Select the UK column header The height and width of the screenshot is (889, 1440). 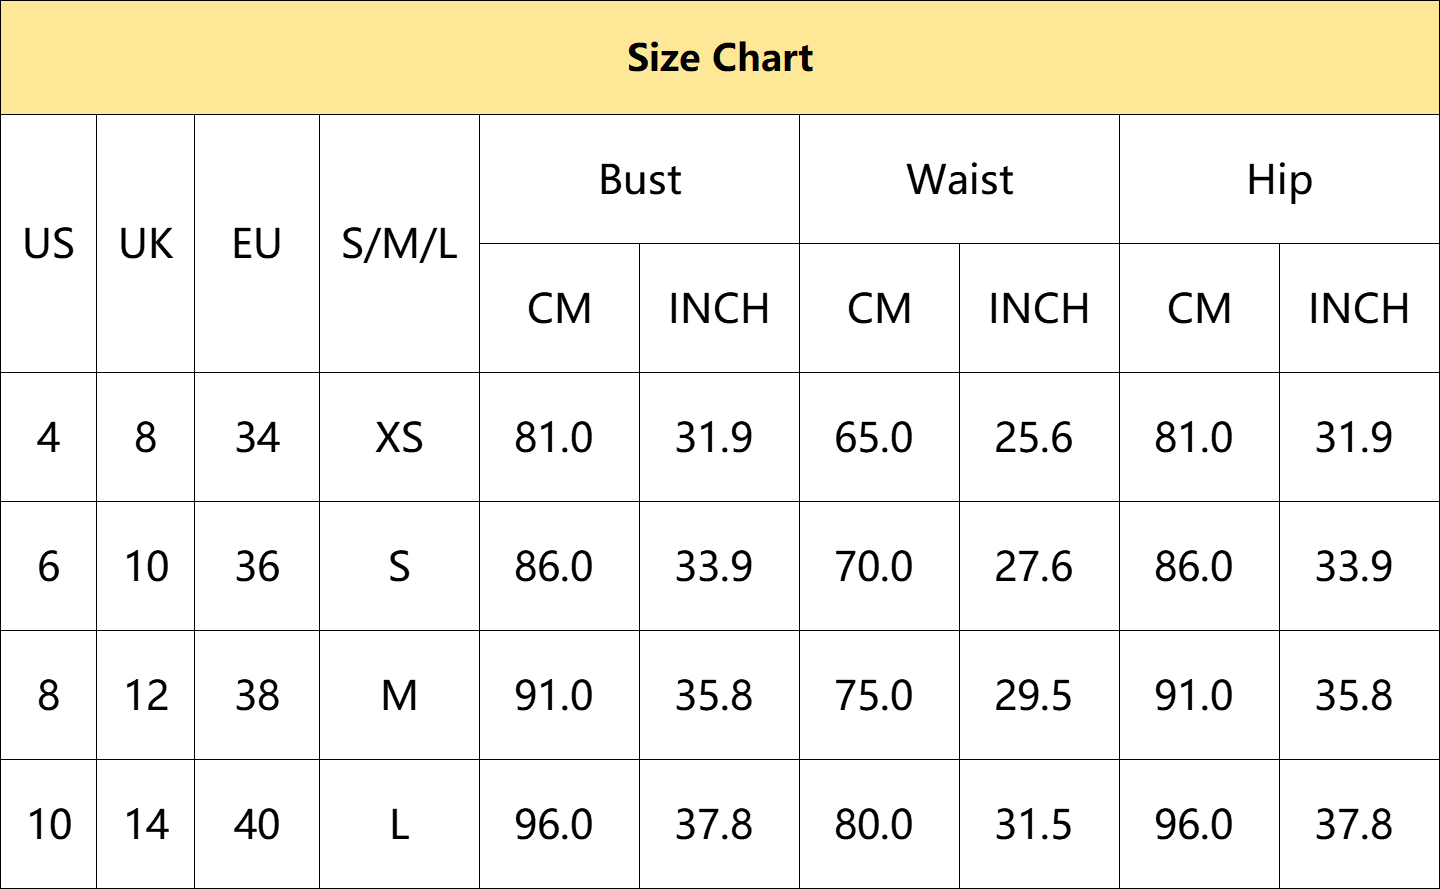pyautogui.click(x=146, y=244)
